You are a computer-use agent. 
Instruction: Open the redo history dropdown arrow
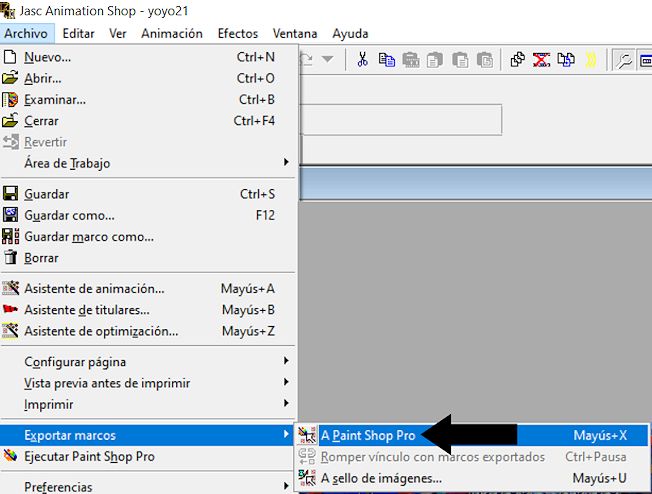(x=328, y=59)
